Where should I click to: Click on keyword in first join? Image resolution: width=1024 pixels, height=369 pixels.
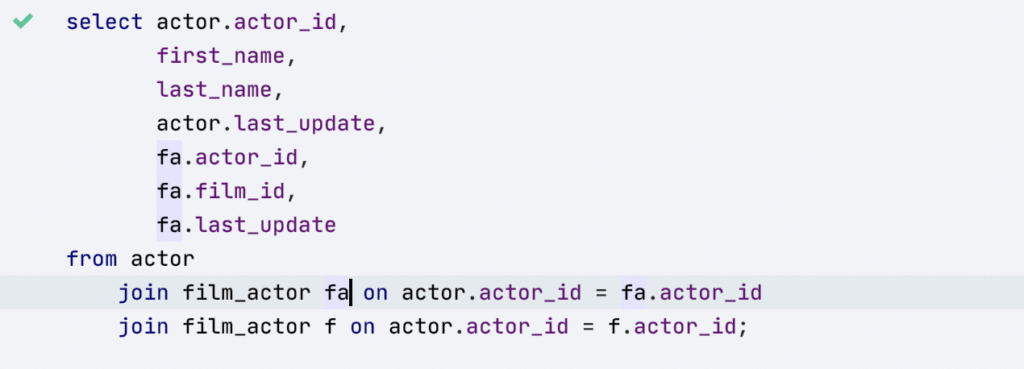376,293
